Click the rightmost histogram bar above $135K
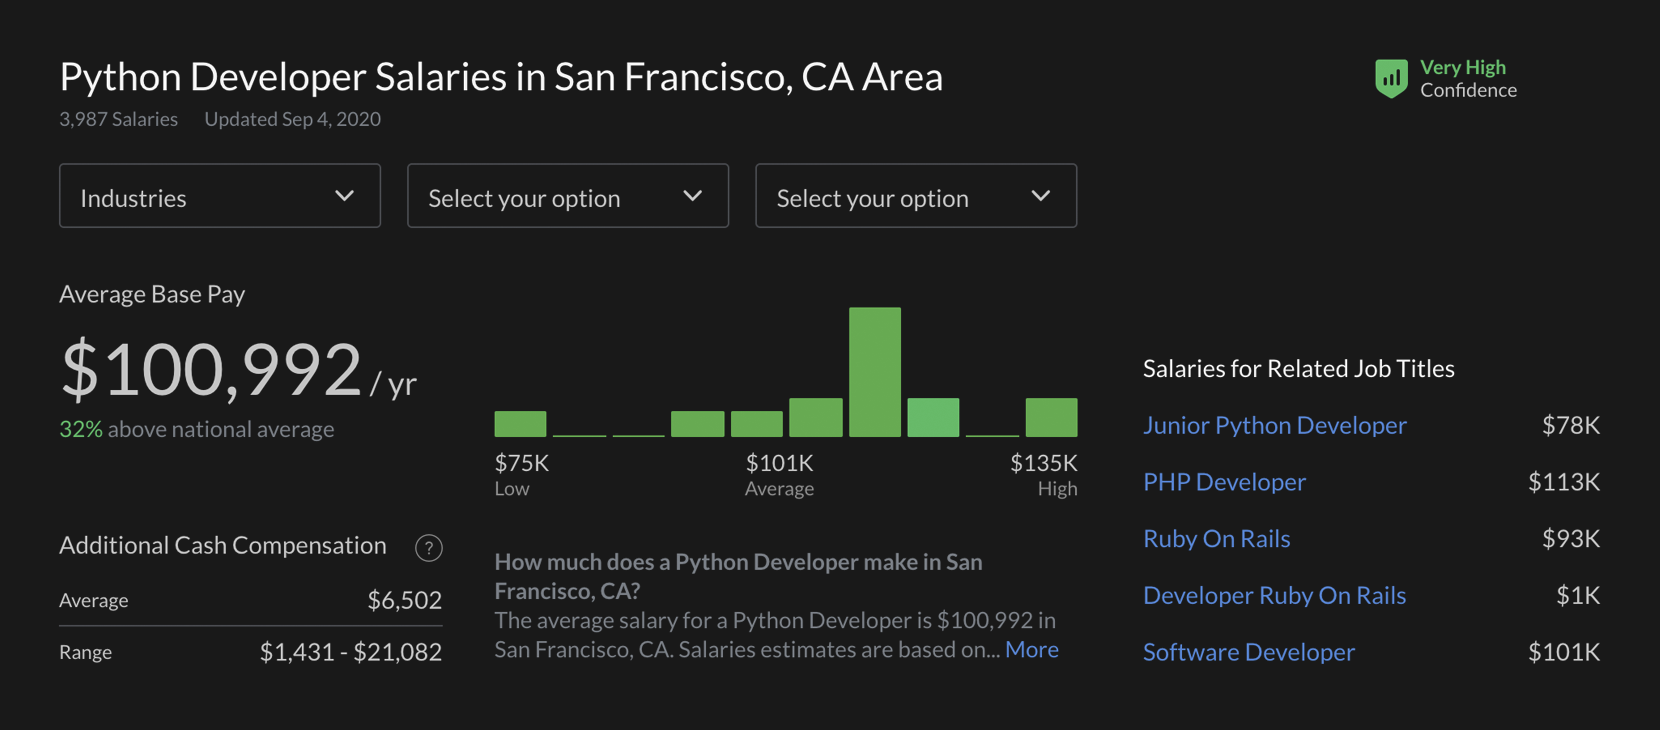Viewport: 1660px width, 730px height. tap(1052, 418)
